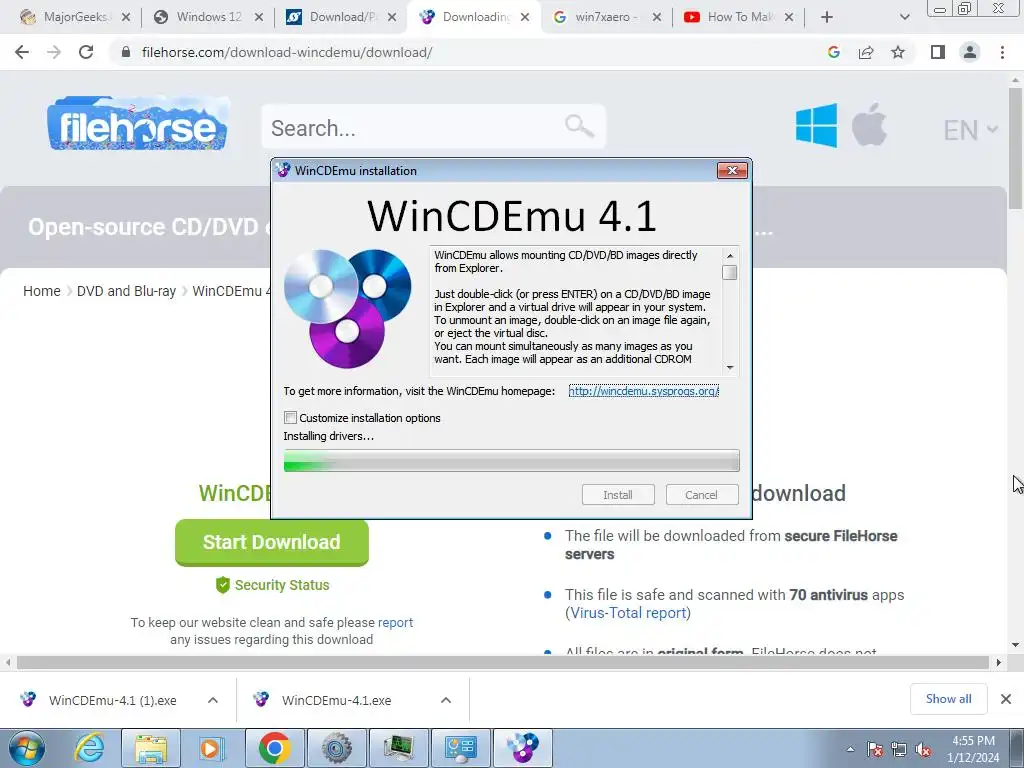Go back using browser back arrow
Viewport: 1024px width, 768px height.
tap(22, 52)
